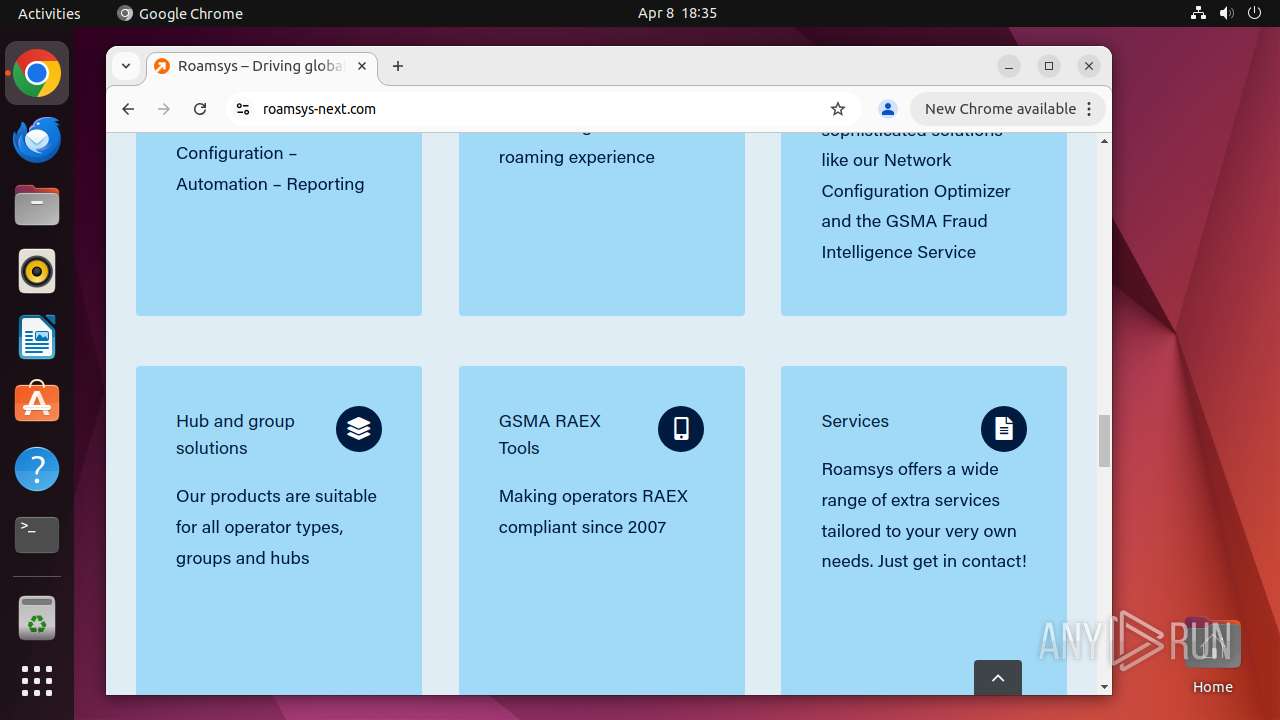The image size is (1280, 720).
Task: Close the Roamsys browser tab
Action: (362, 66)
